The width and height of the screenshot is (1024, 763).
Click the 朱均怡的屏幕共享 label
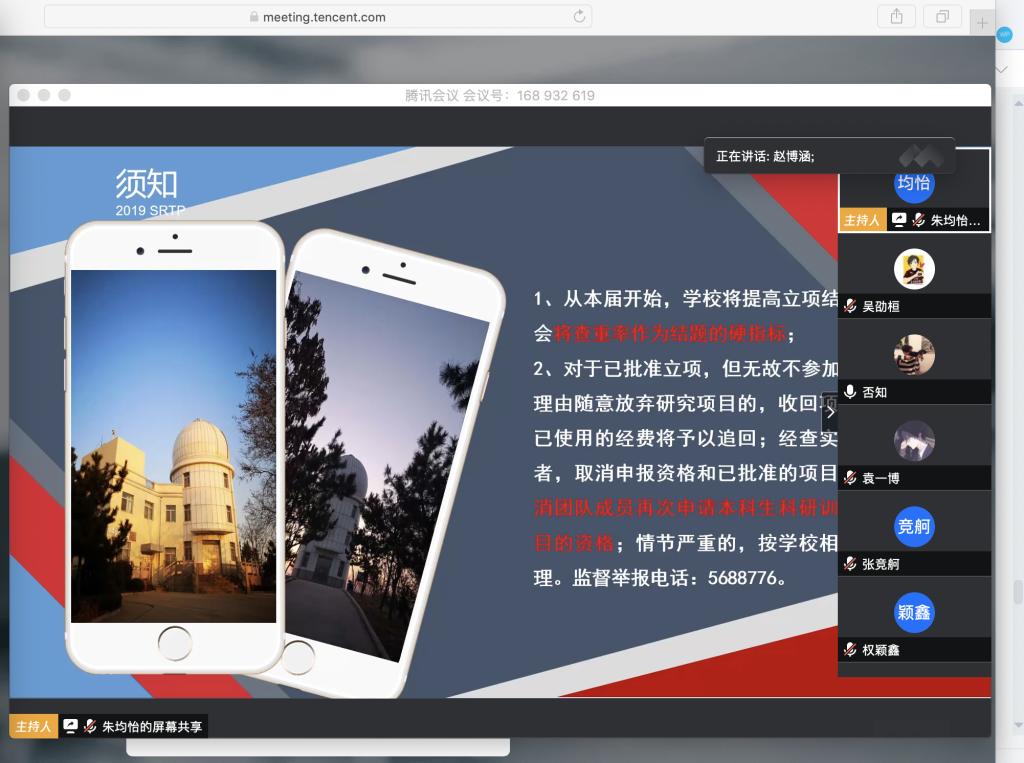[151, 727]
